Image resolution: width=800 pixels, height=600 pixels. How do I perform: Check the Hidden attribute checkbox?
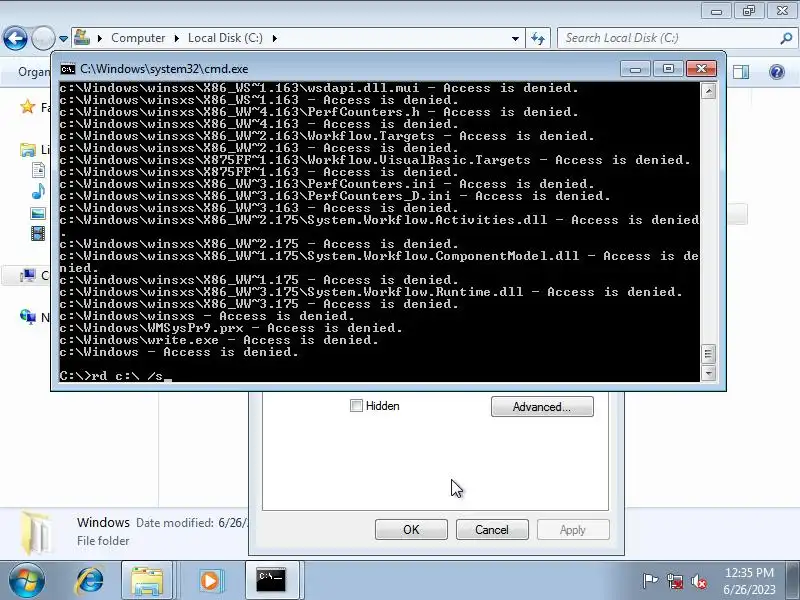(x=356, y=406)
